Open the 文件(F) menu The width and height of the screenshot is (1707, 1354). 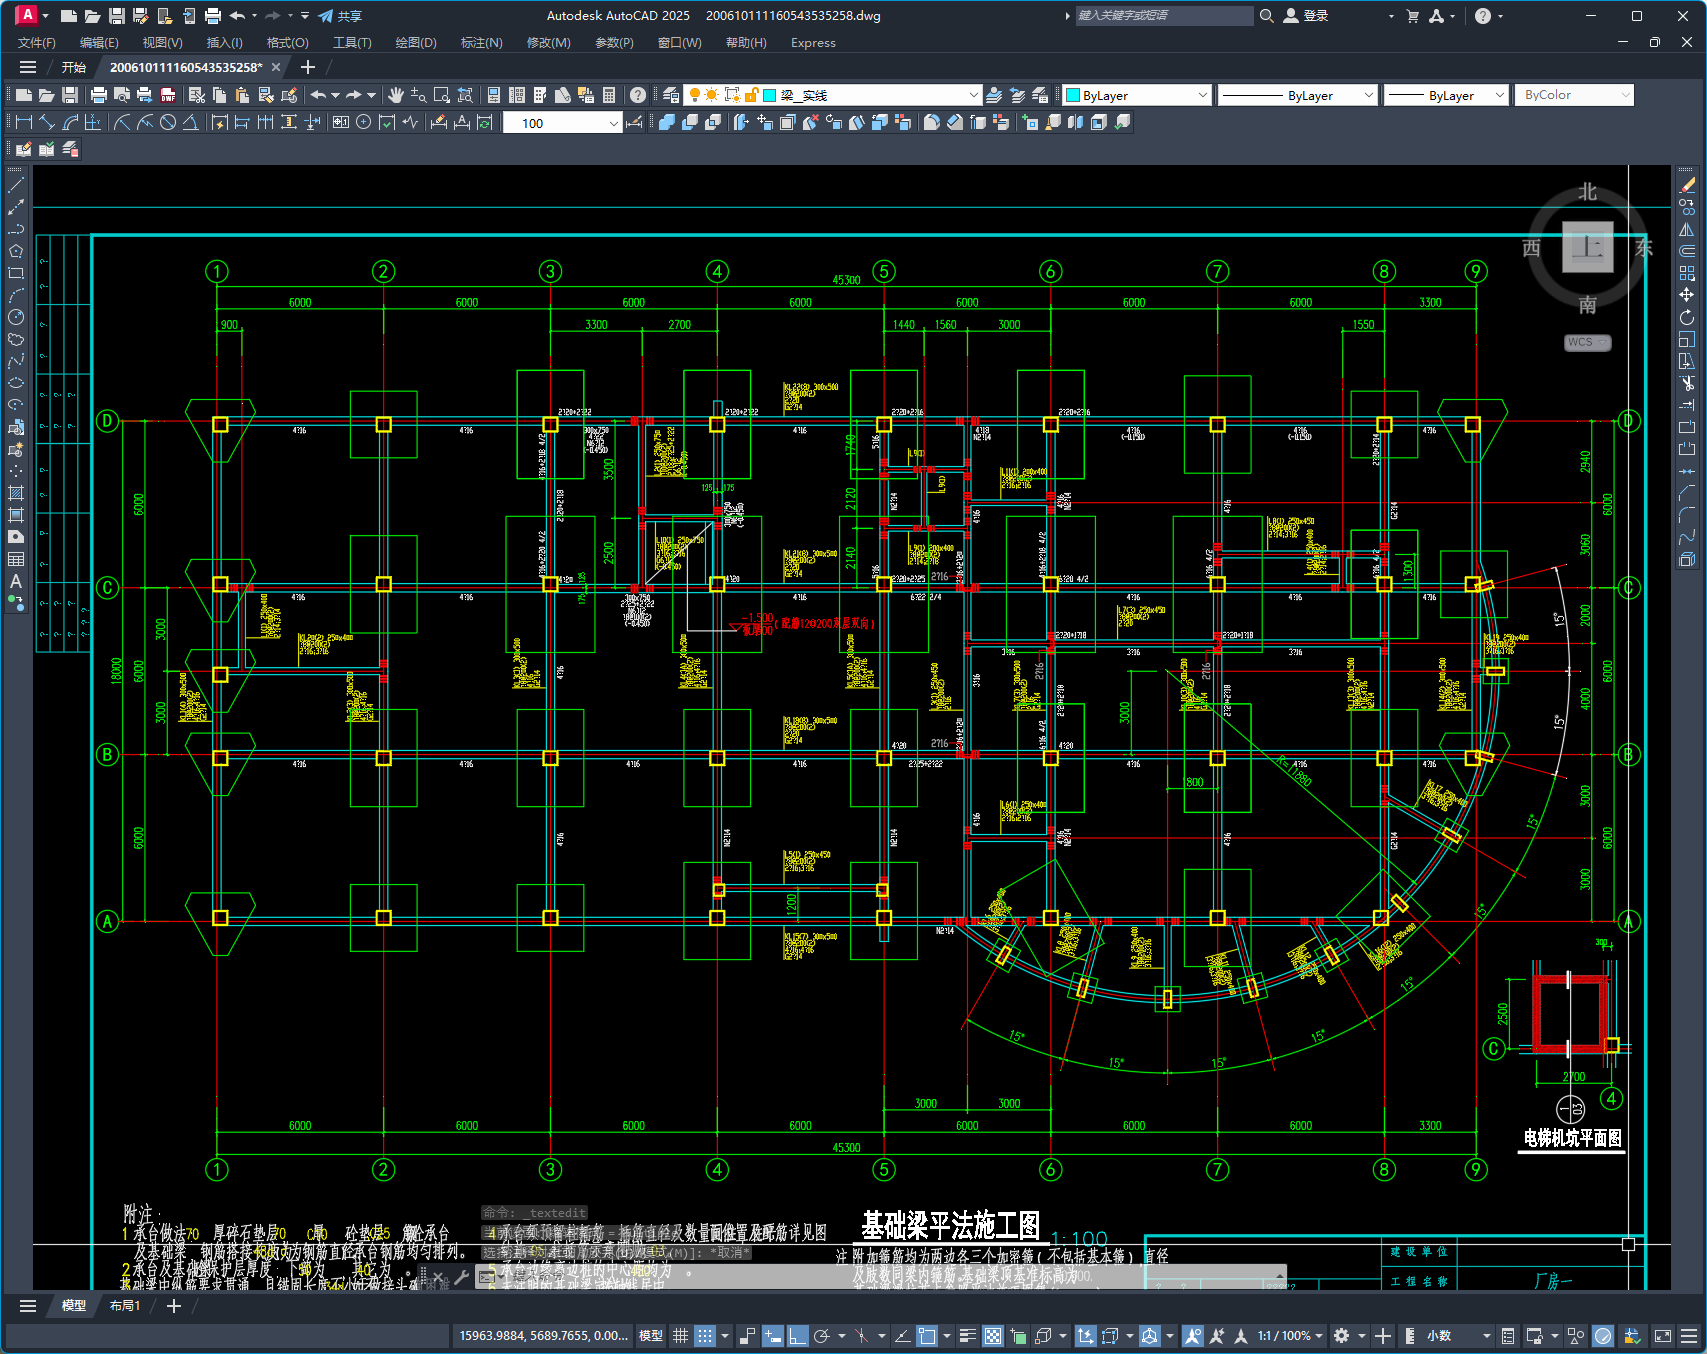coord(37,43)
